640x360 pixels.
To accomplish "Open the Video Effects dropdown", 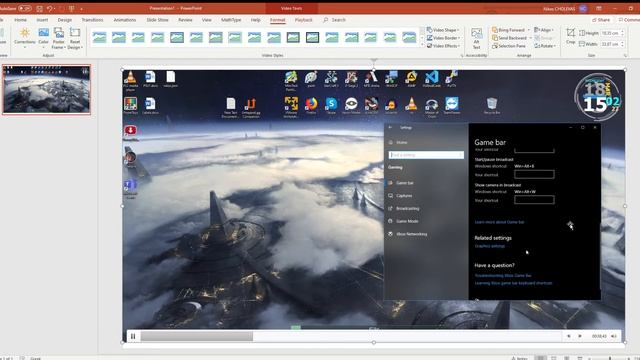I will click(444, 46).
